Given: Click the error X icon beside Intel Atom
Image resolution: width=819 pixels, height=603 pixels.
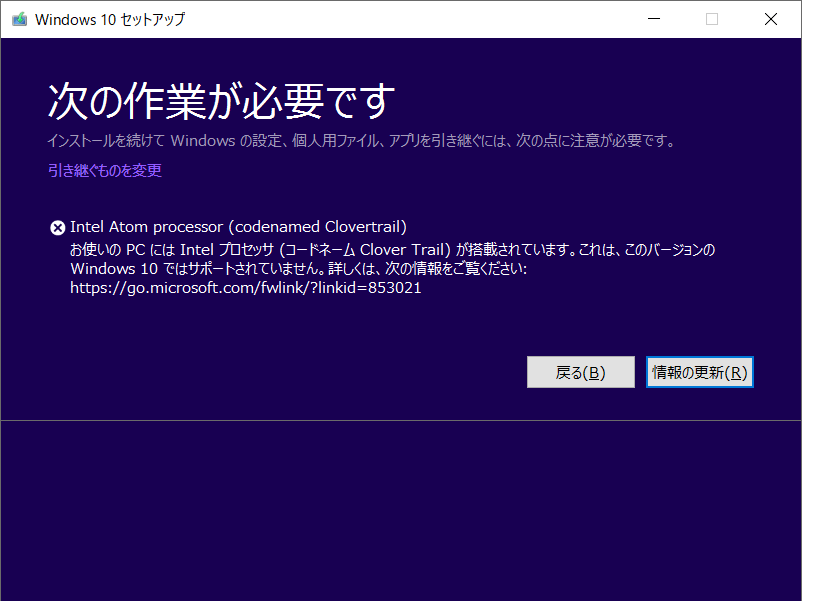Looking at the screenshot, I should point(57,227).
